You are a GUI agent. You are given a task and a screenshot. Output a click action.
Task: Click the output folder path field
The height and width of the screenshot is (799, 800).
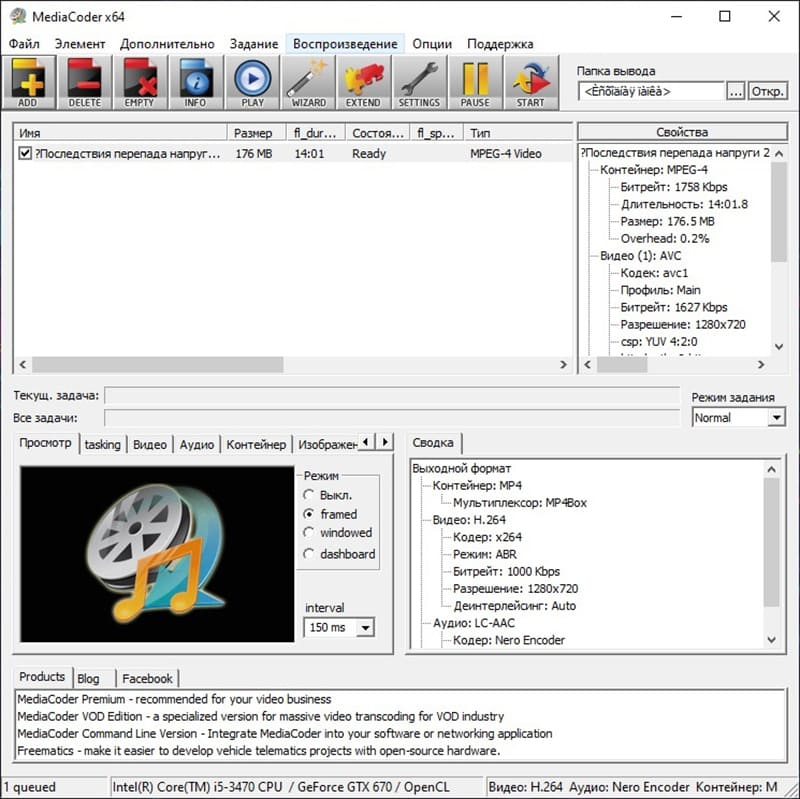coord(650,91)
